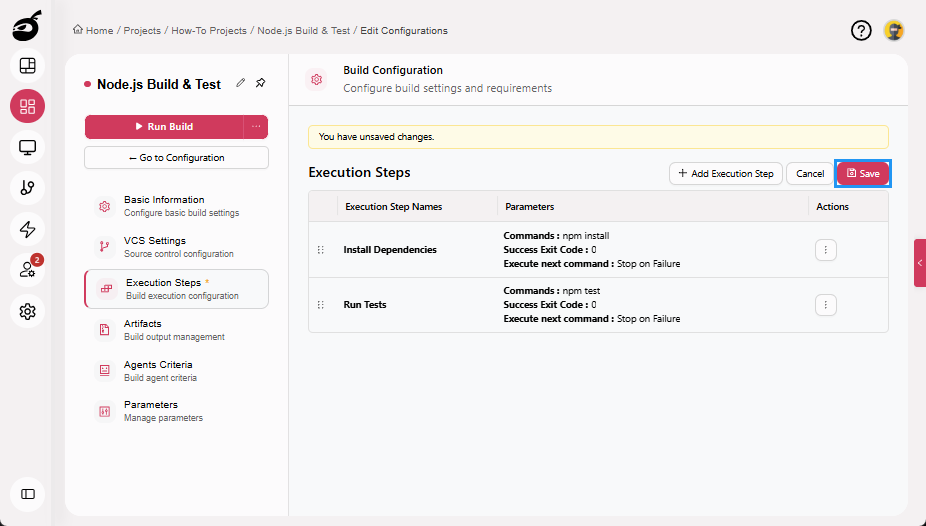
Task: Click 'Commands : npm install' text
Action: 556,236
